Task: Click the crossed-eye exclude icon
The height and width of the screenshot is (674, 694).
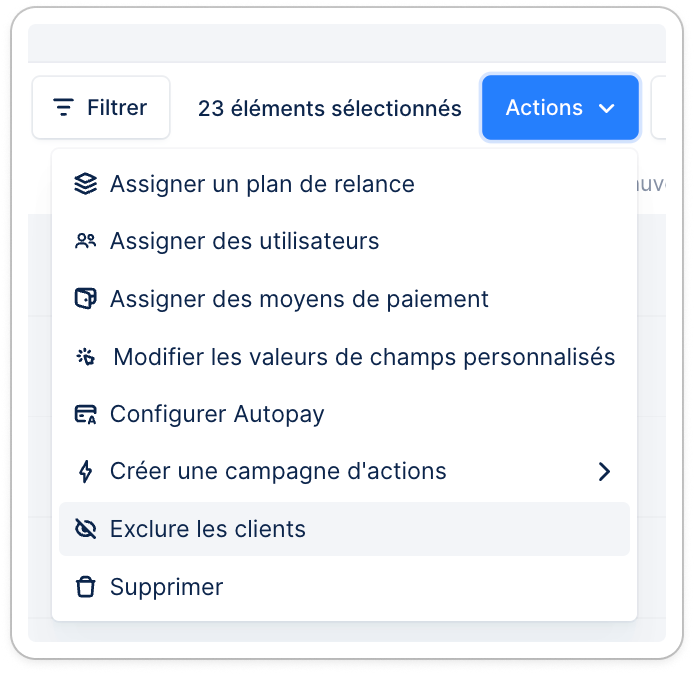Action: [85, 529]
